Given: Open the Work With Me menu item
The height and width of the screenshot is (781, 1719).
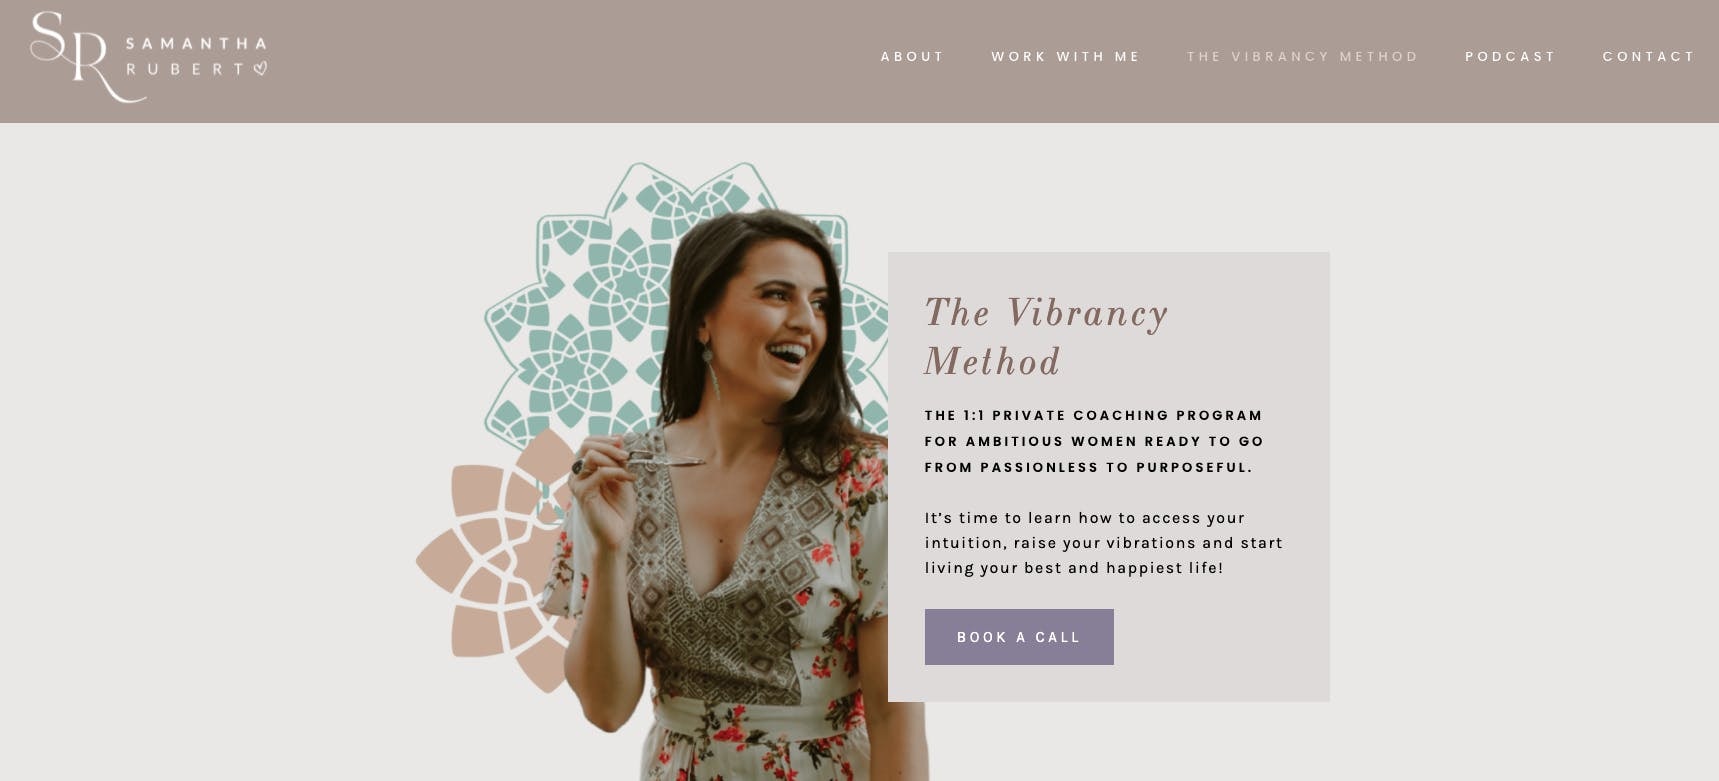Looking at the screenshot, I should point(1066,57).
